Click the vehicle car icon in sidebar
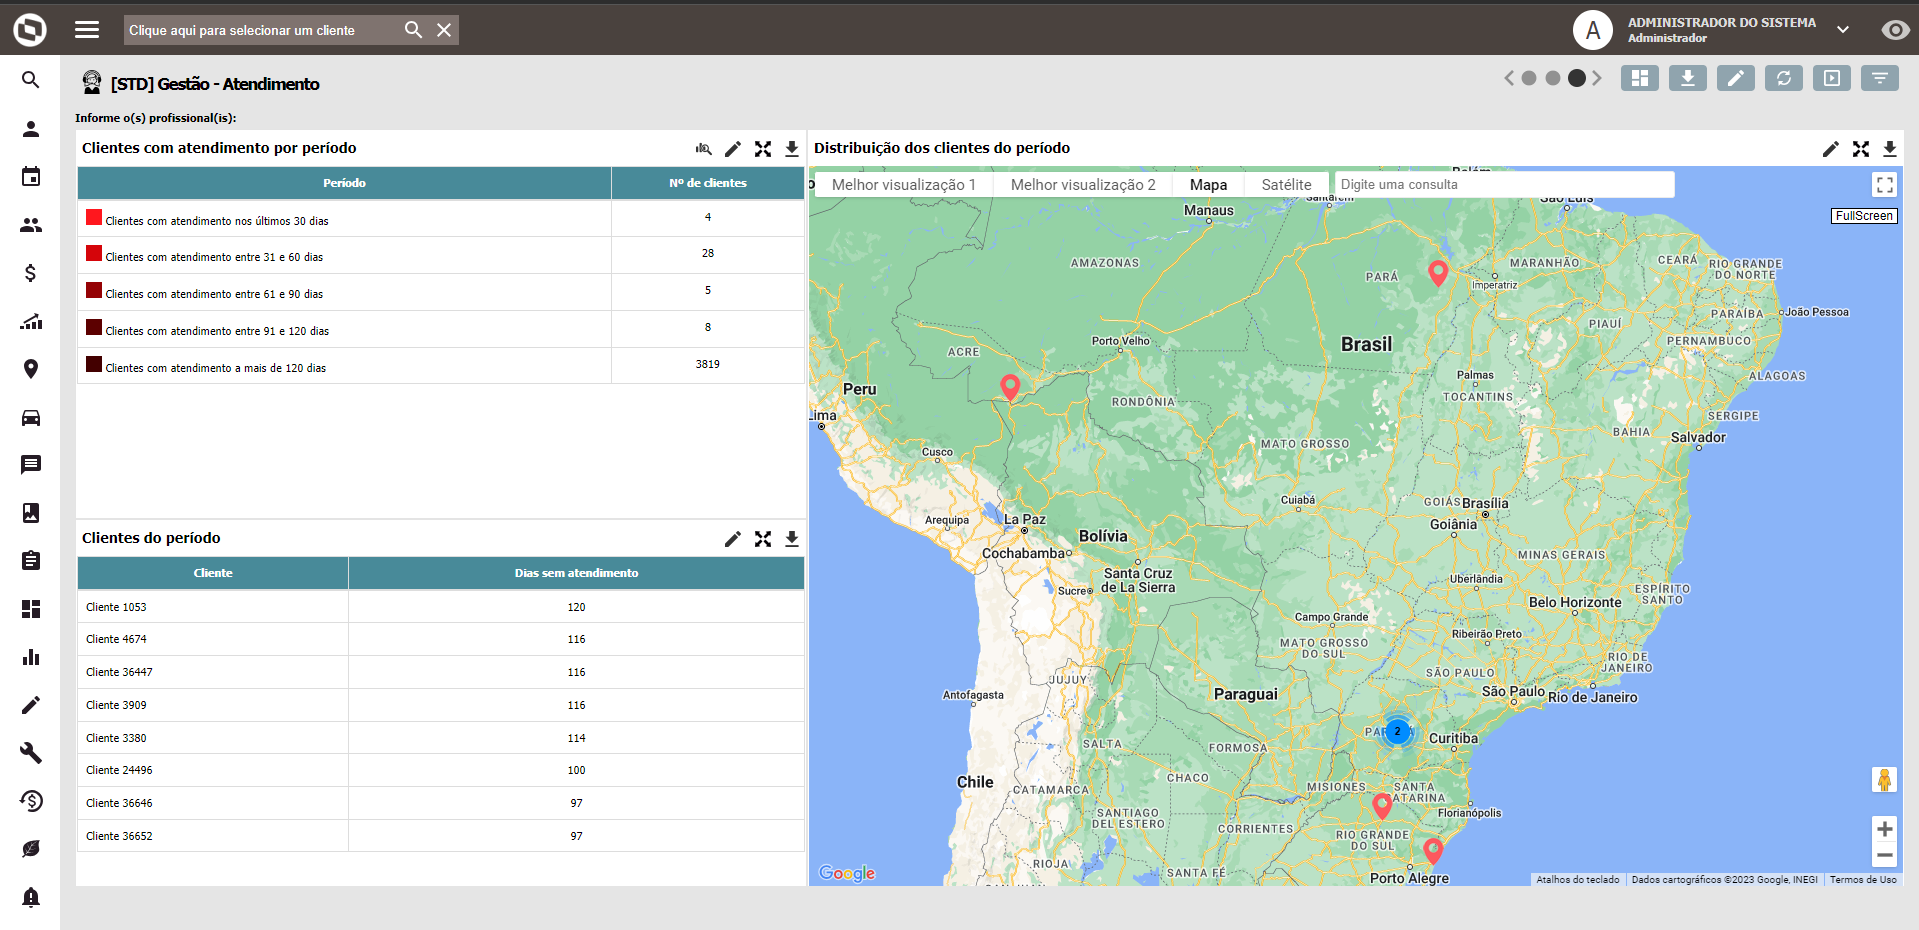The image size is (1919, 930). (31, 417)
